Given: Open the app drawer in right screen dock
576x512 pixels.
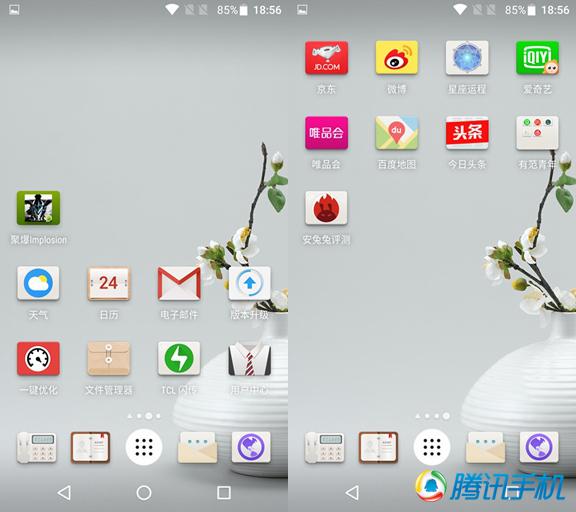Looking at the screenshot, I should [x=432, y=447].
